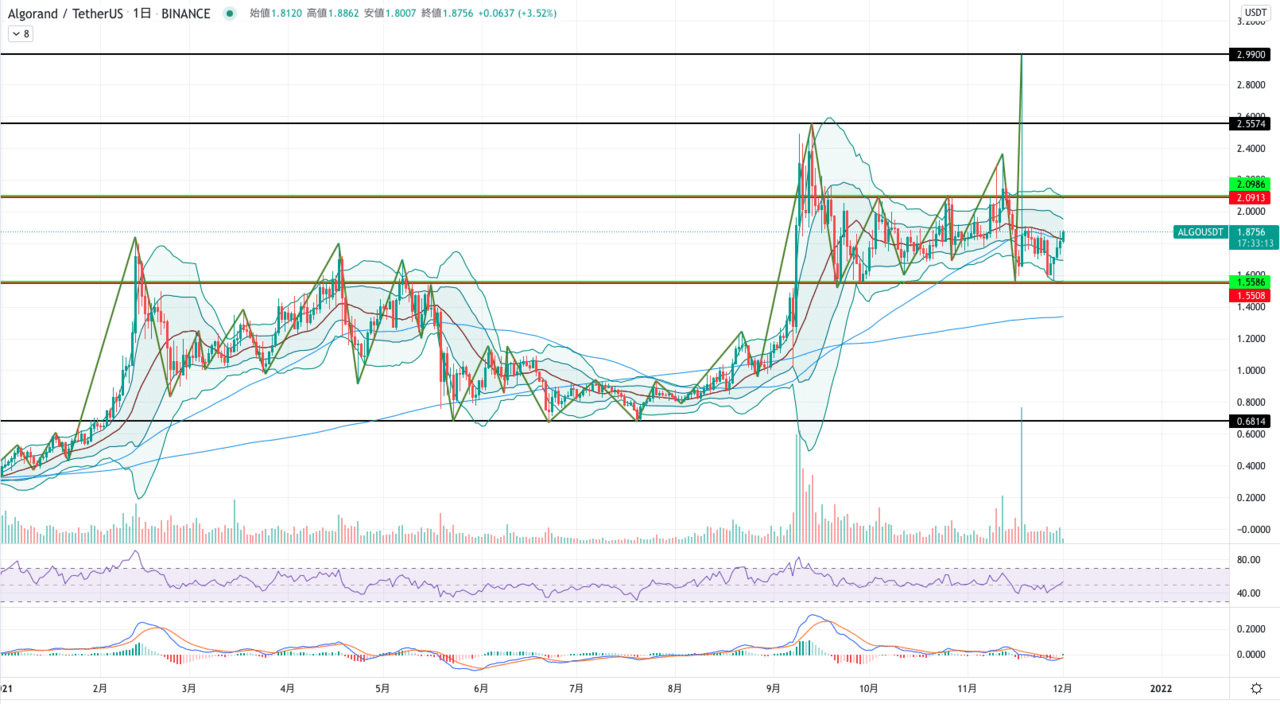
Task: Click the green 2.0986 price tag
Action: click(x=1249, y=185)
